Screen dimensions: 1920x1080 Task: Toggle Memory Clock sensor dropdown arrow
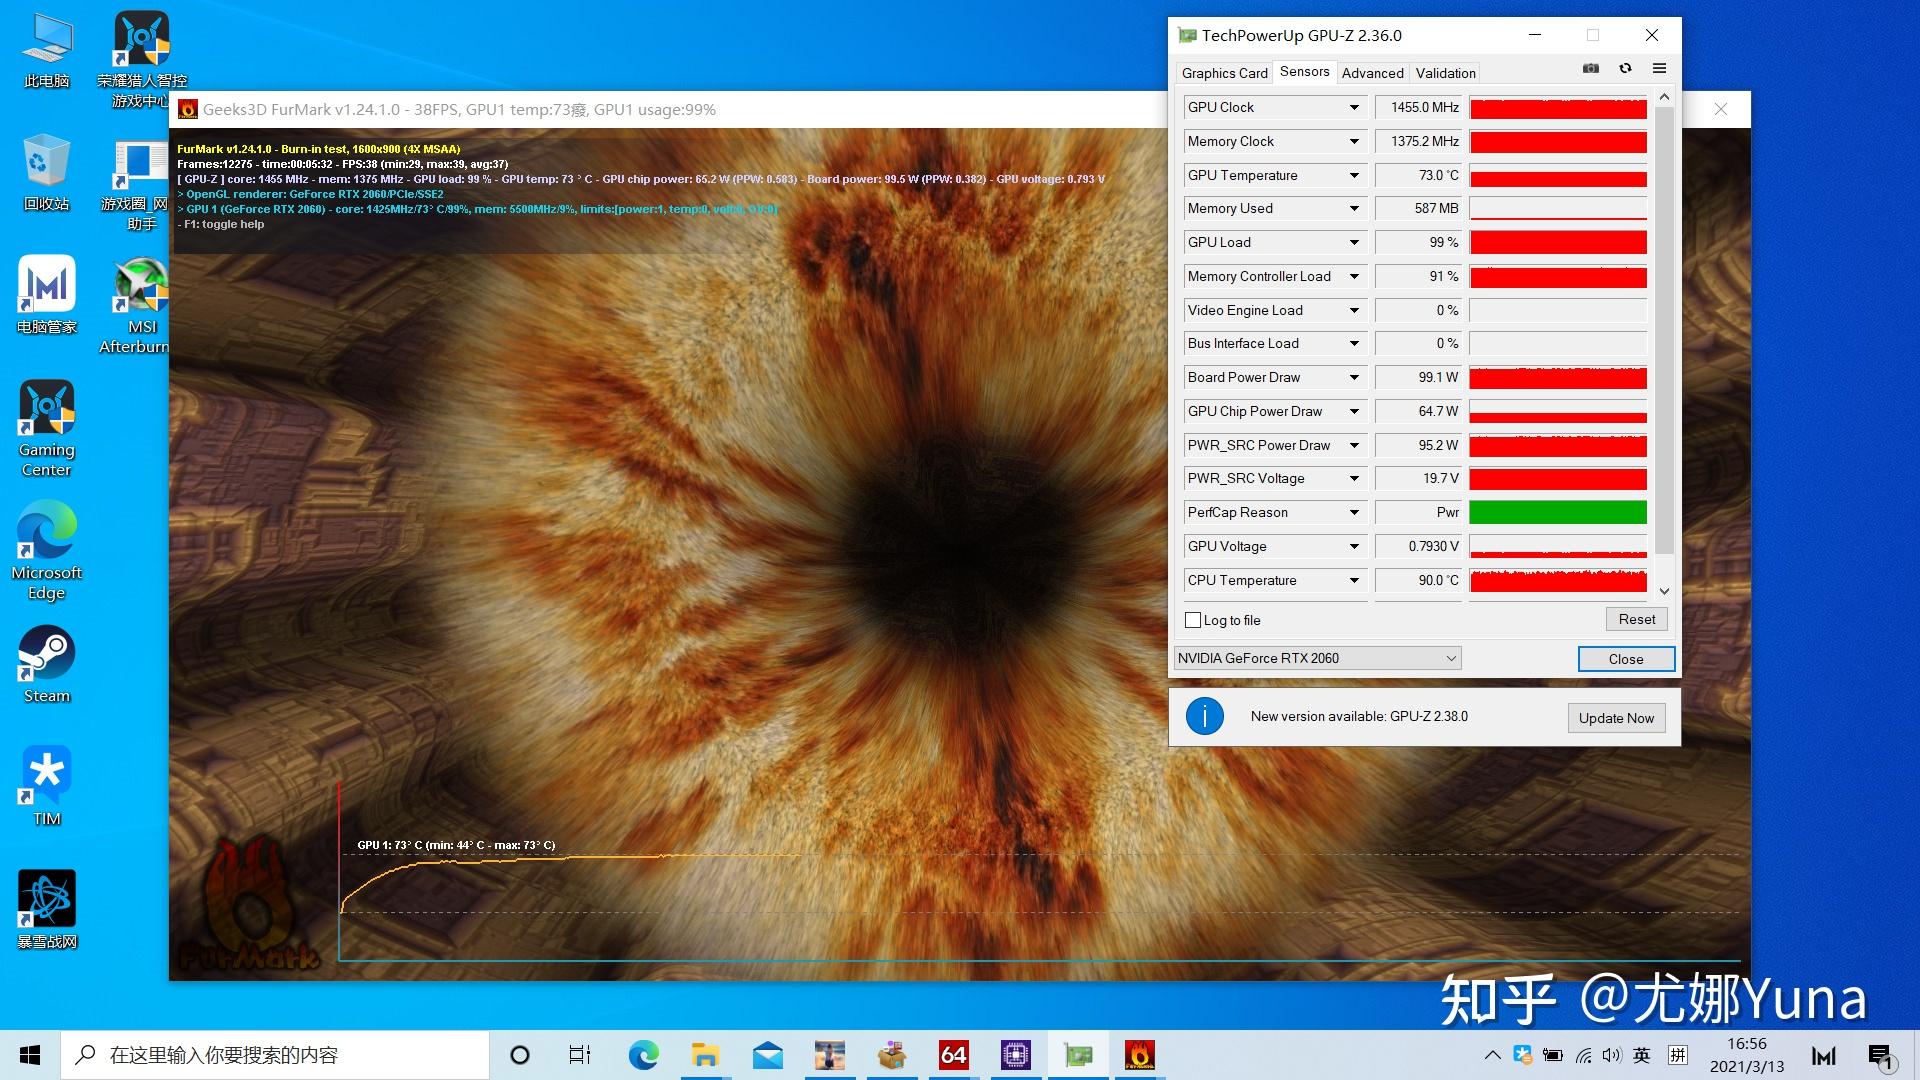pos(1352,141)
